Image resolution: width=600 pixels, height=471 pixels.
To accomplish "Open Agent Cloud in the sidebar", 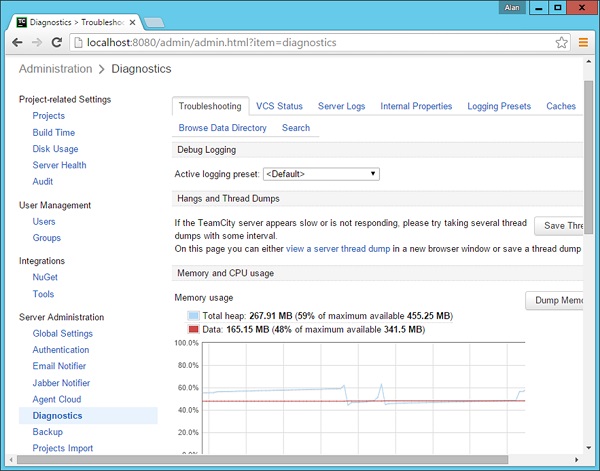I will pos(57,399).
